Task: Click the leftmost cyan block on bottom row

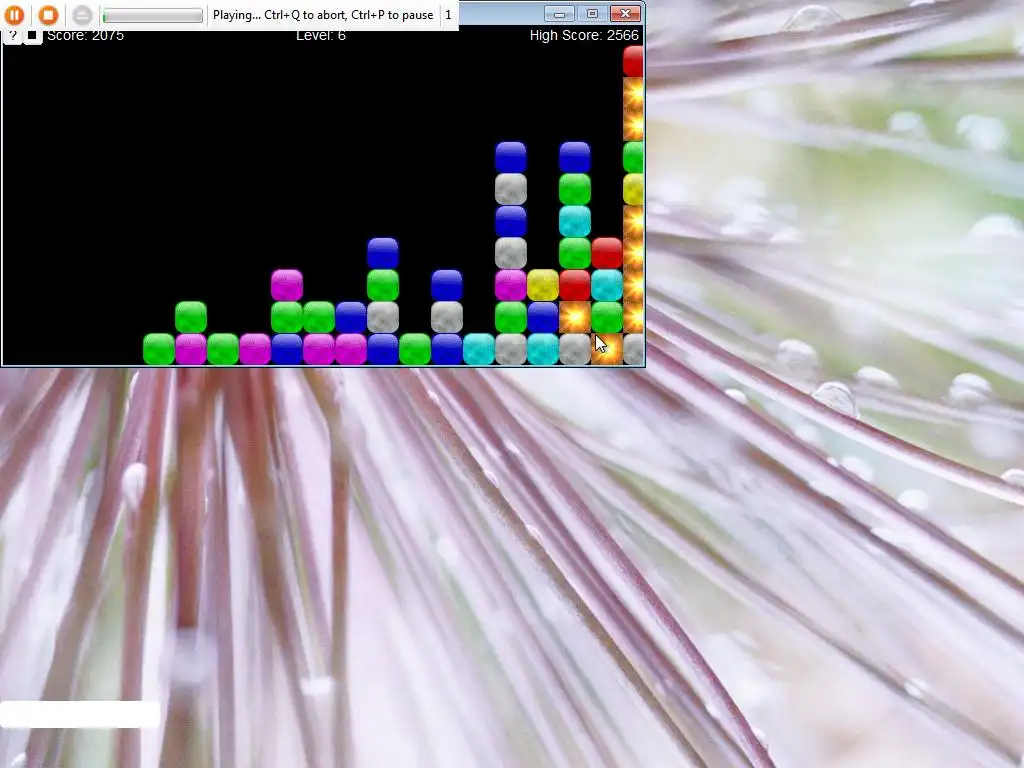Action: [479, 349]
